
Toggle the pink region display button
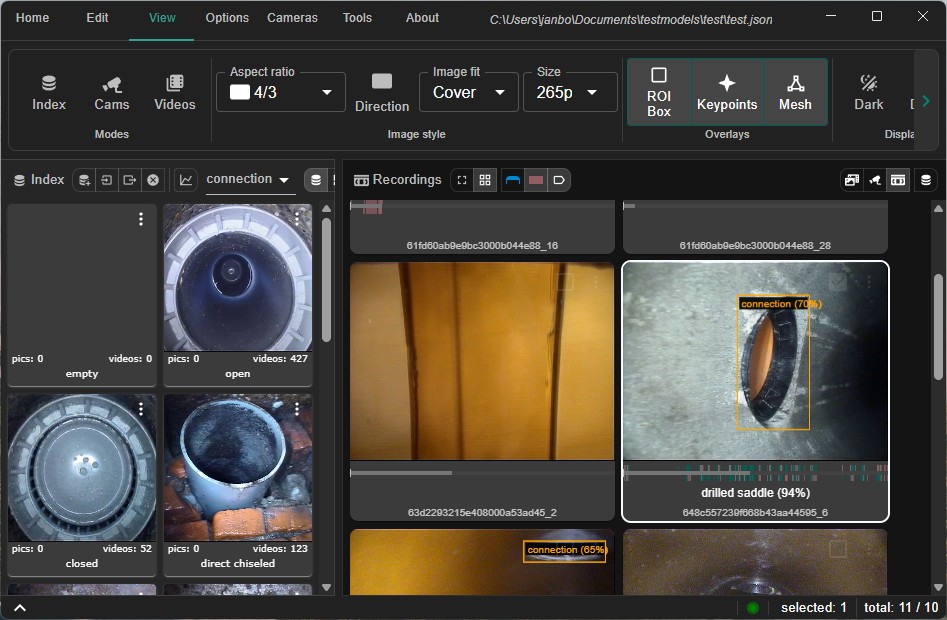click(x=536, y=180)
